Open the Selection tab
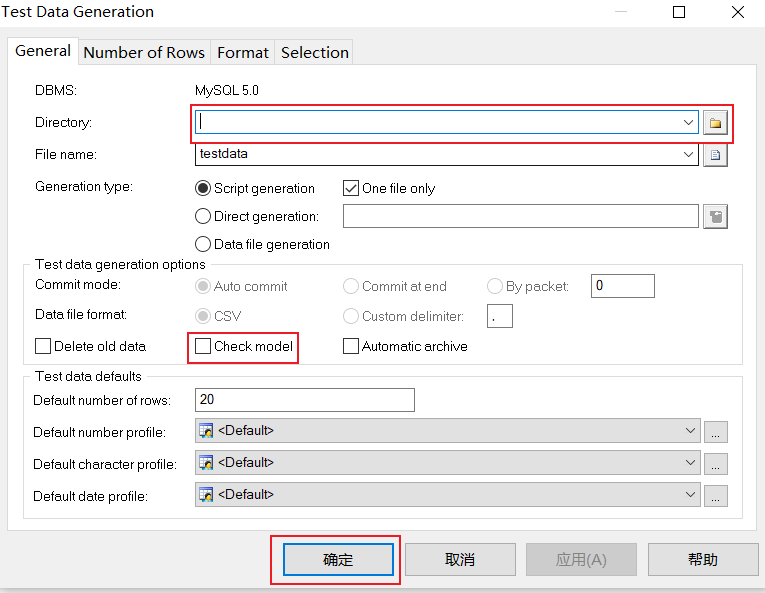Viewport: 765px width, 593px height. [x=314, y=52]
